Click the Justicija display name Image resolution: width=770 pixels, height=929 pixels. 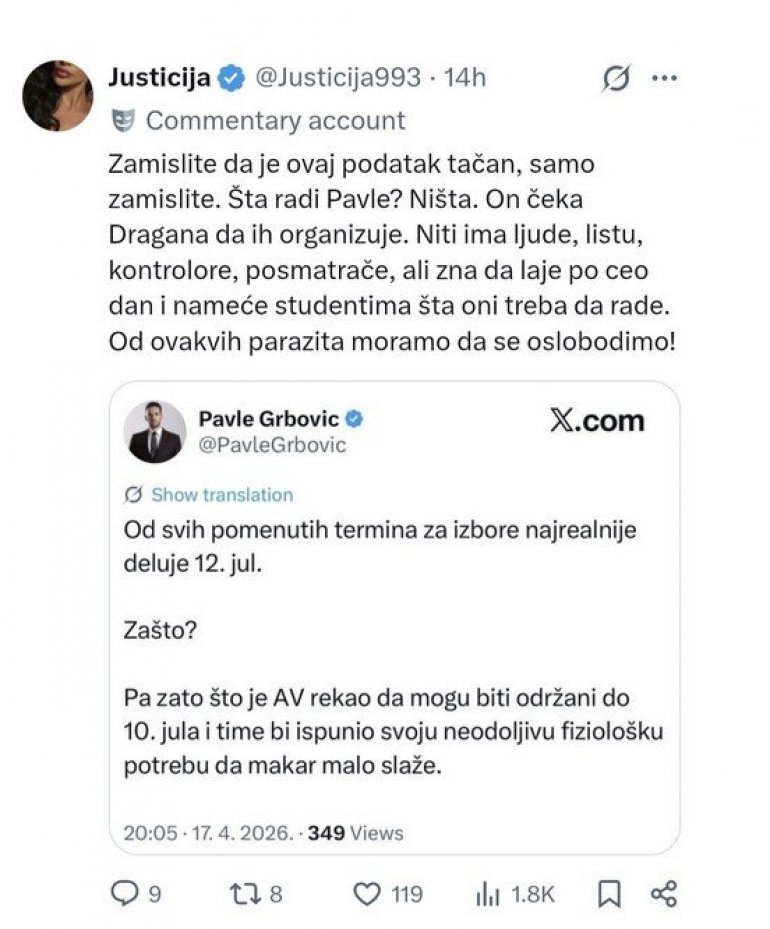pyautogui.click(x=159, y=78)
